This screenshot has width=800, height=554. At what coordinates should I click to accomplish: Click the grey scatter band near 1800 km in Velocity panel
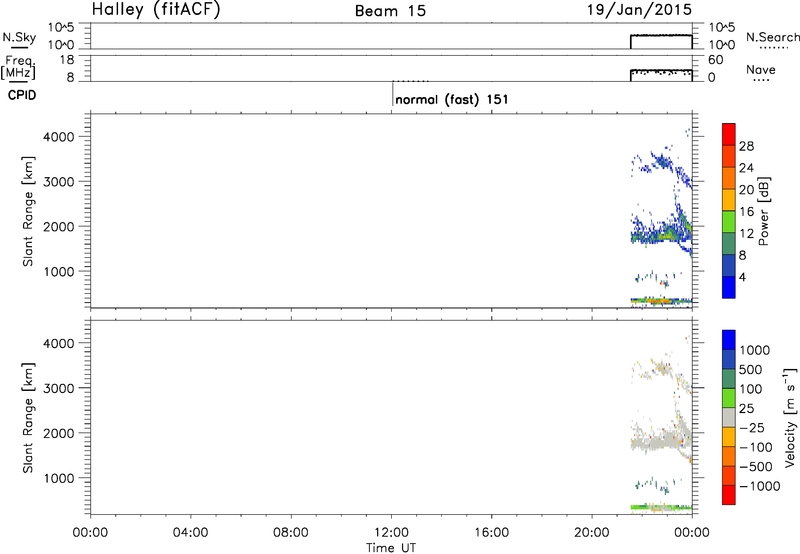coord(661,442)
